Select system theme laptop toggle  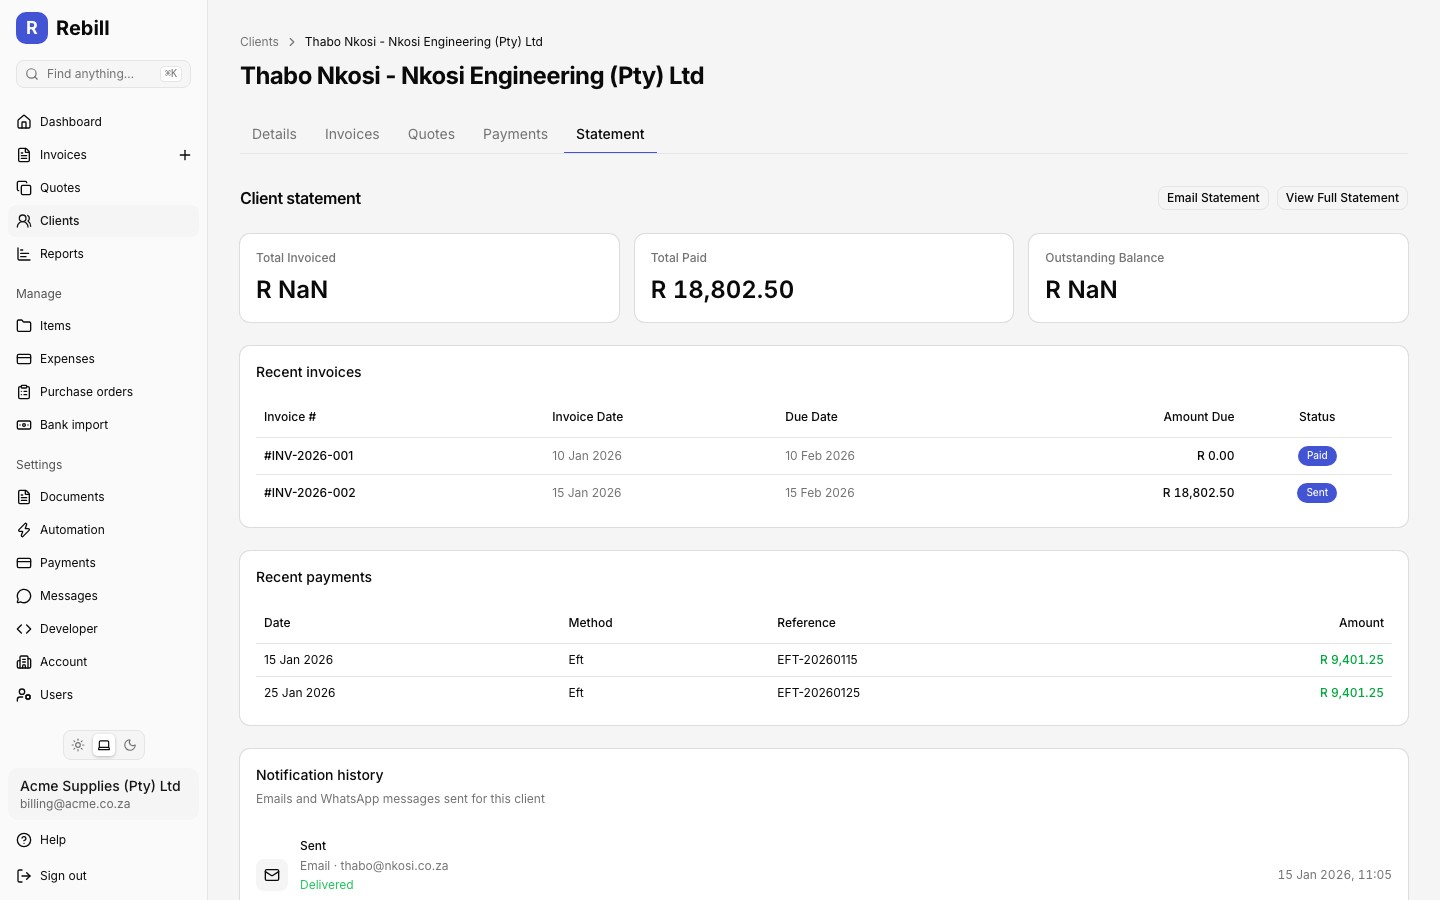coord(104,745)
